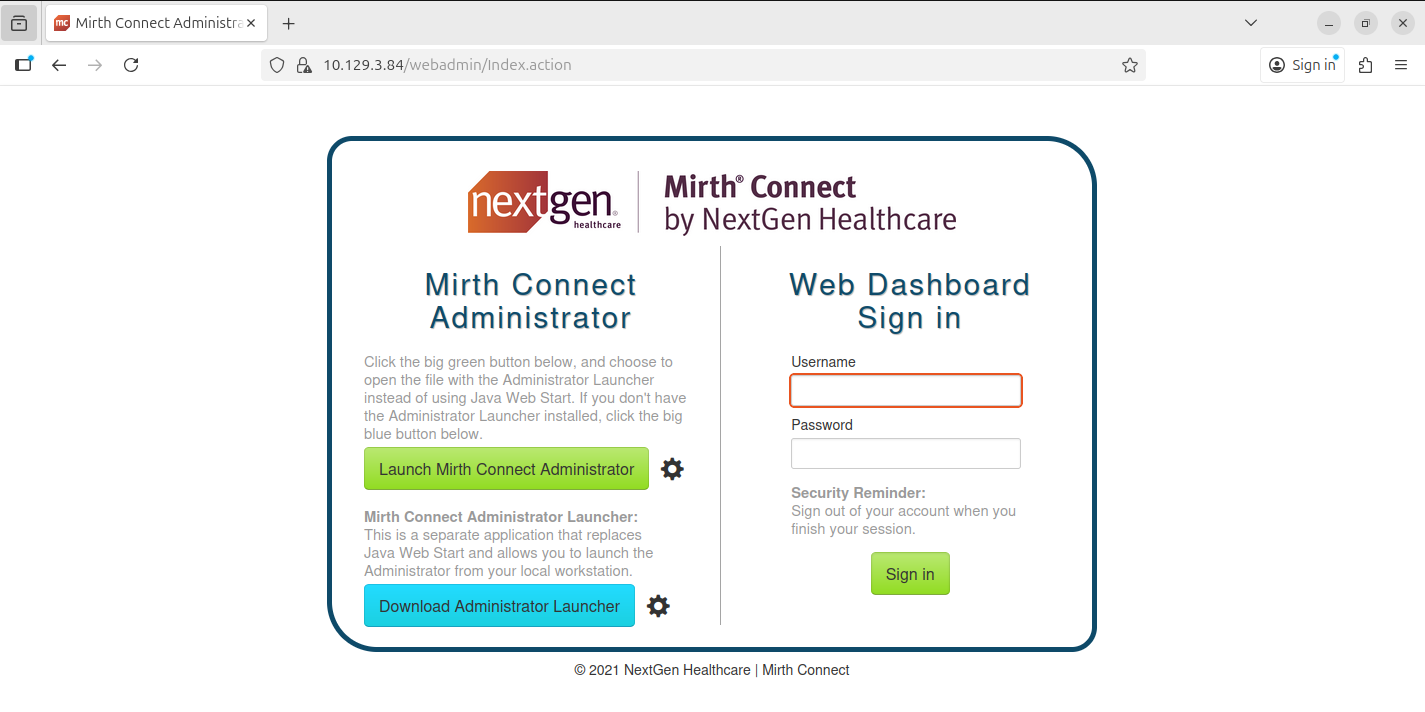Click the 'Username' label
The width and height of the screenshot is (1425, 712).
click(x=823, y=362)
